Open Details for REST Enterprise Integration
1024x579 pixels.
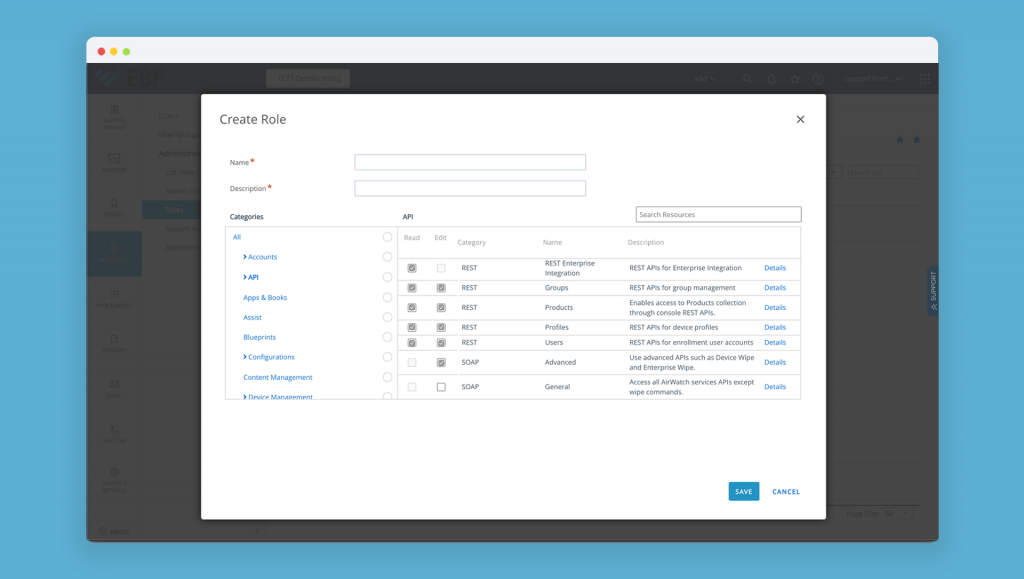[x=775, y=268]
